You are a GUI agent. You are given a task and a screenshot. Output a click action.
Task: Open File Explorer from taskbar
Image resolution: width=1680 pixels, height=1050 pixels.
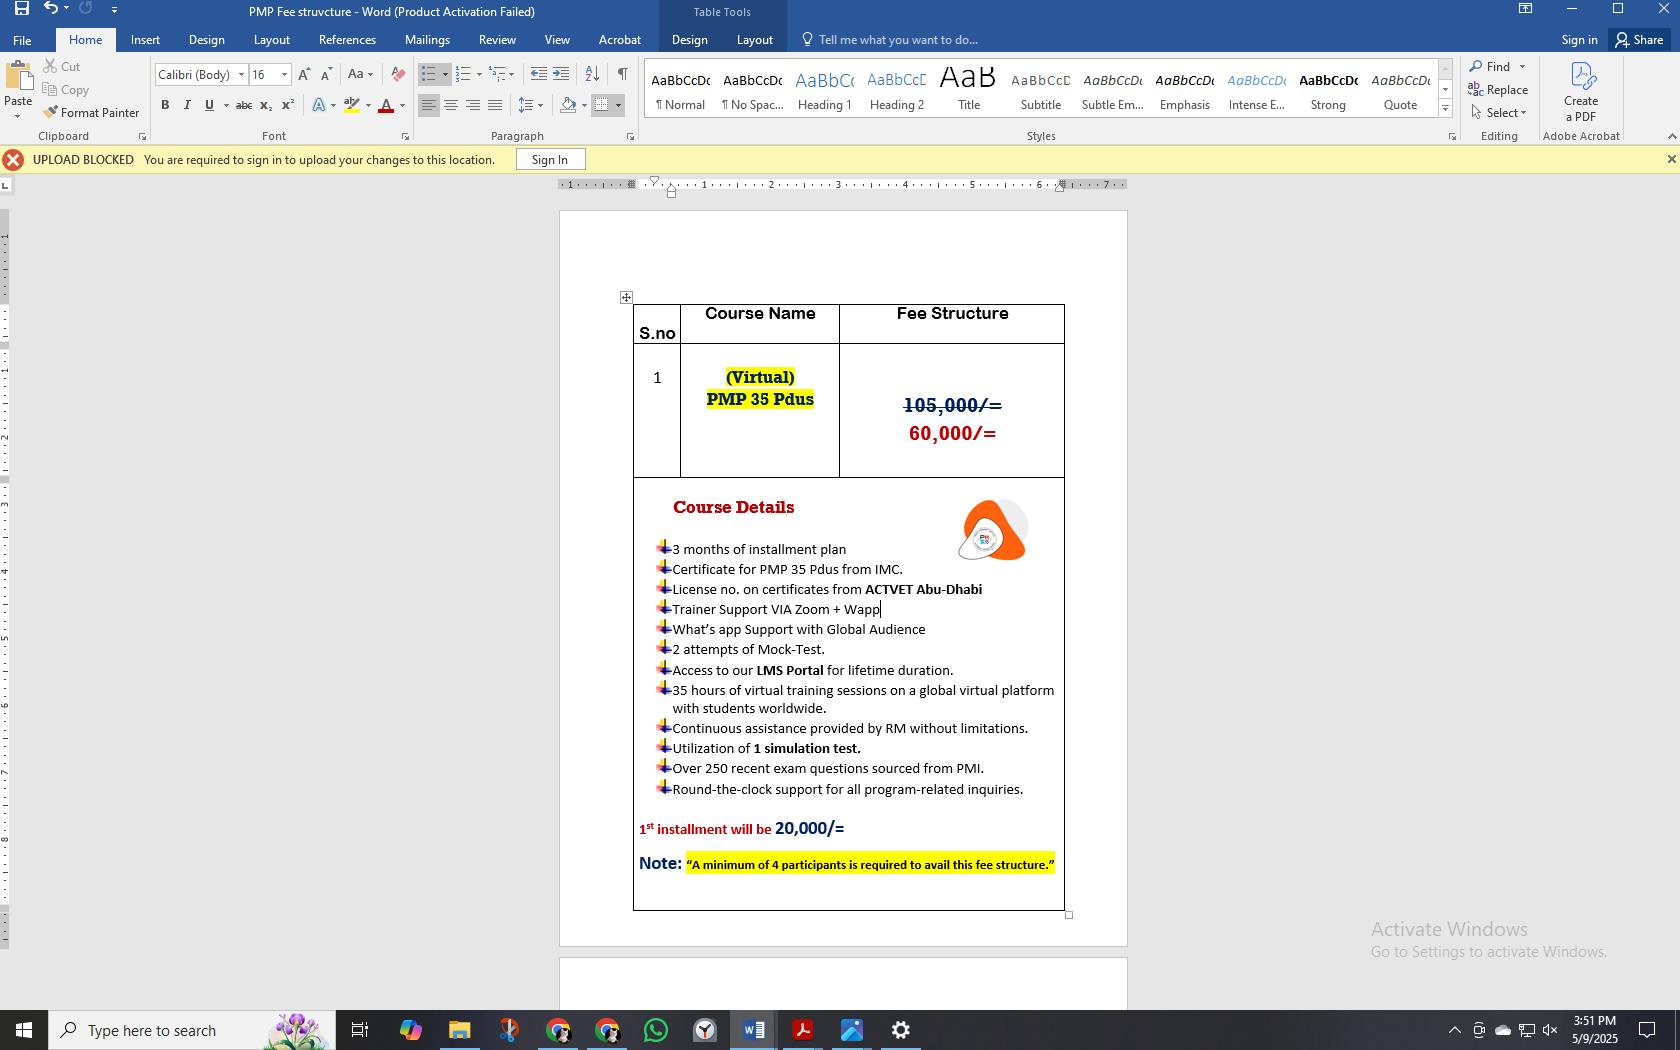click(459, 1030)
